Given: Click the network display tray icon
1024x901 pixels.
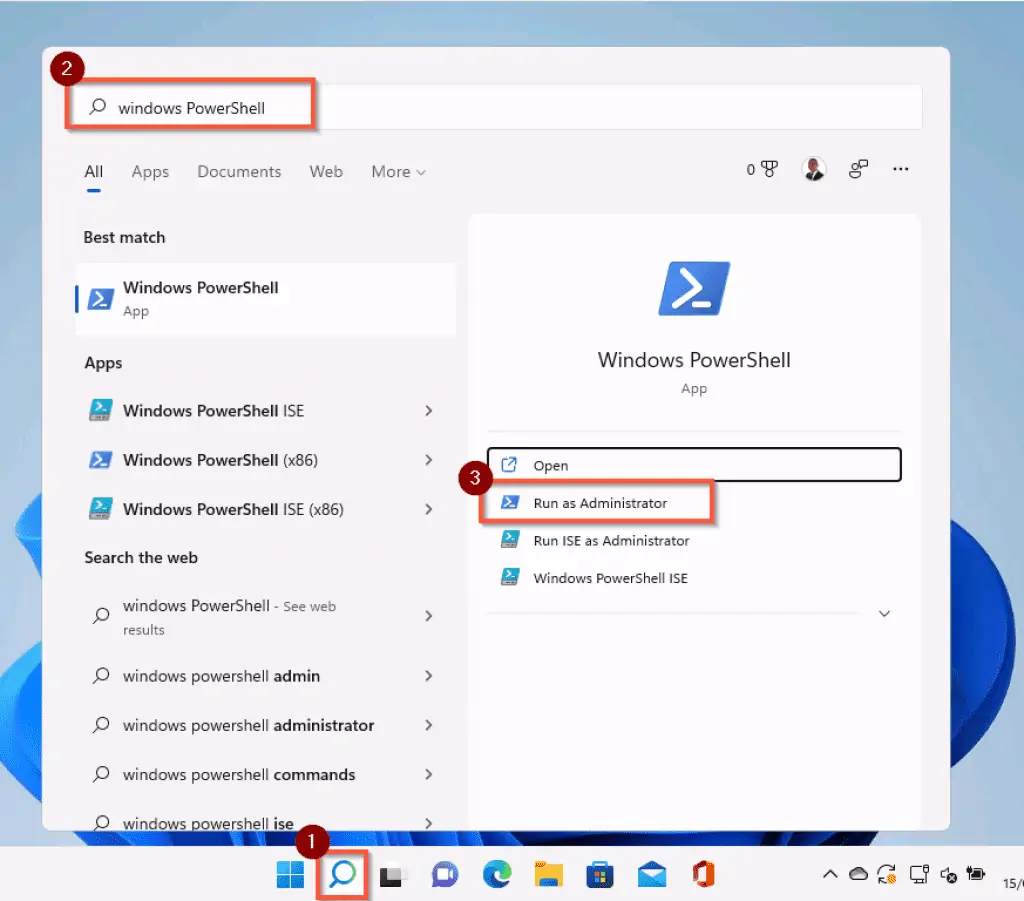Looking at the screenshot, I should pyautogui.click(x=919, y=874).
